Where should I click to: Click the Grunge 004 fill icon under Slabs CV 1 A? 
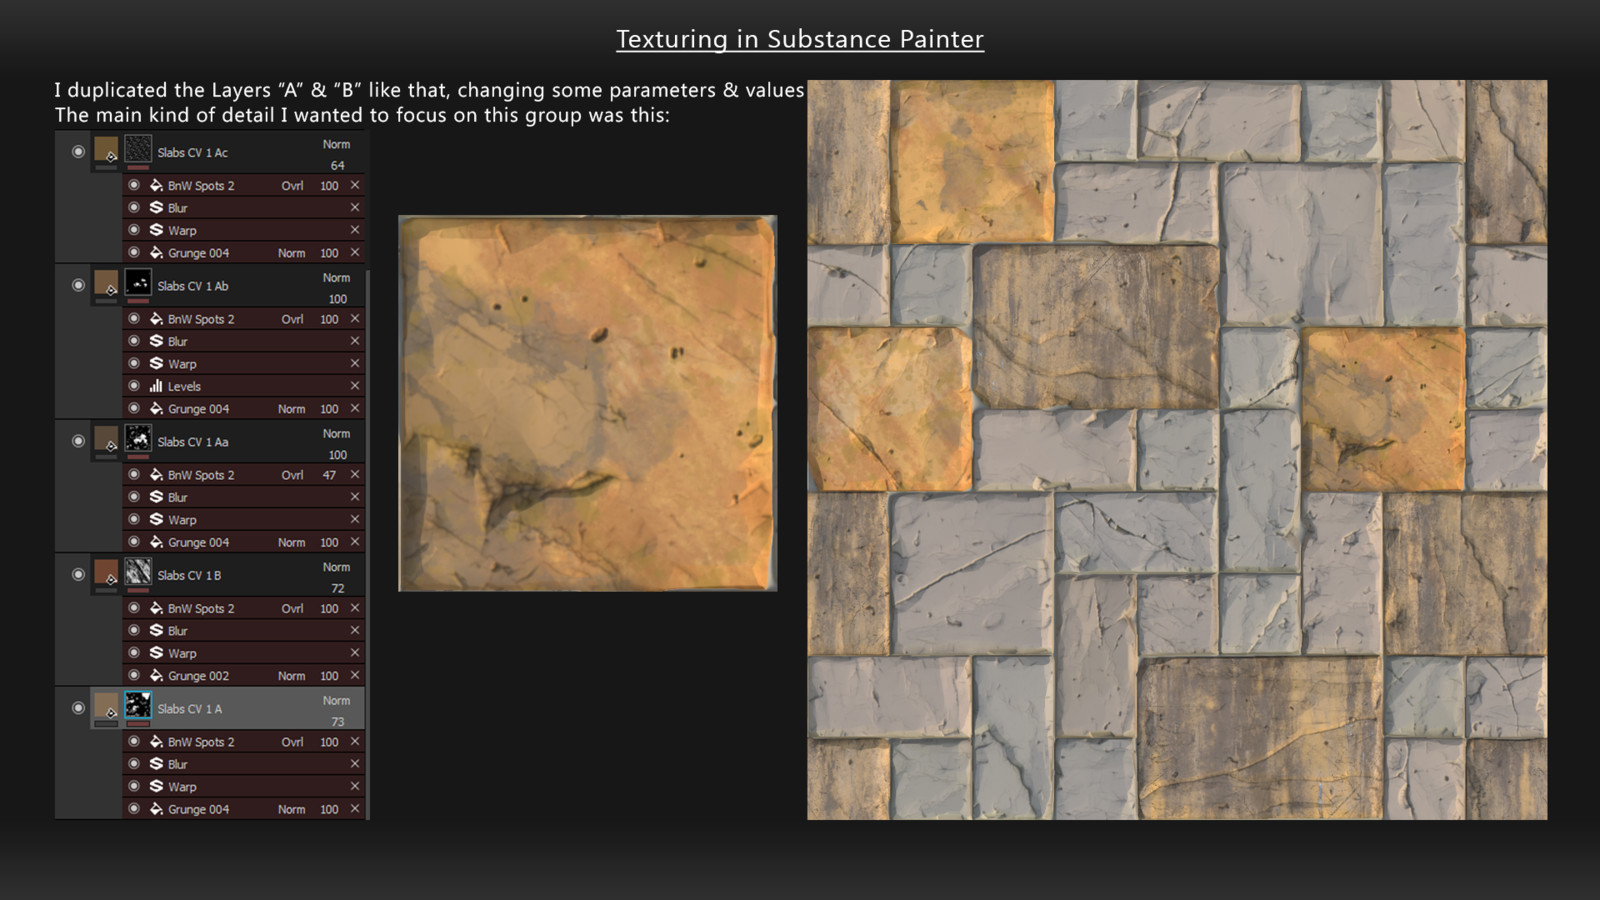pos(156,809)
